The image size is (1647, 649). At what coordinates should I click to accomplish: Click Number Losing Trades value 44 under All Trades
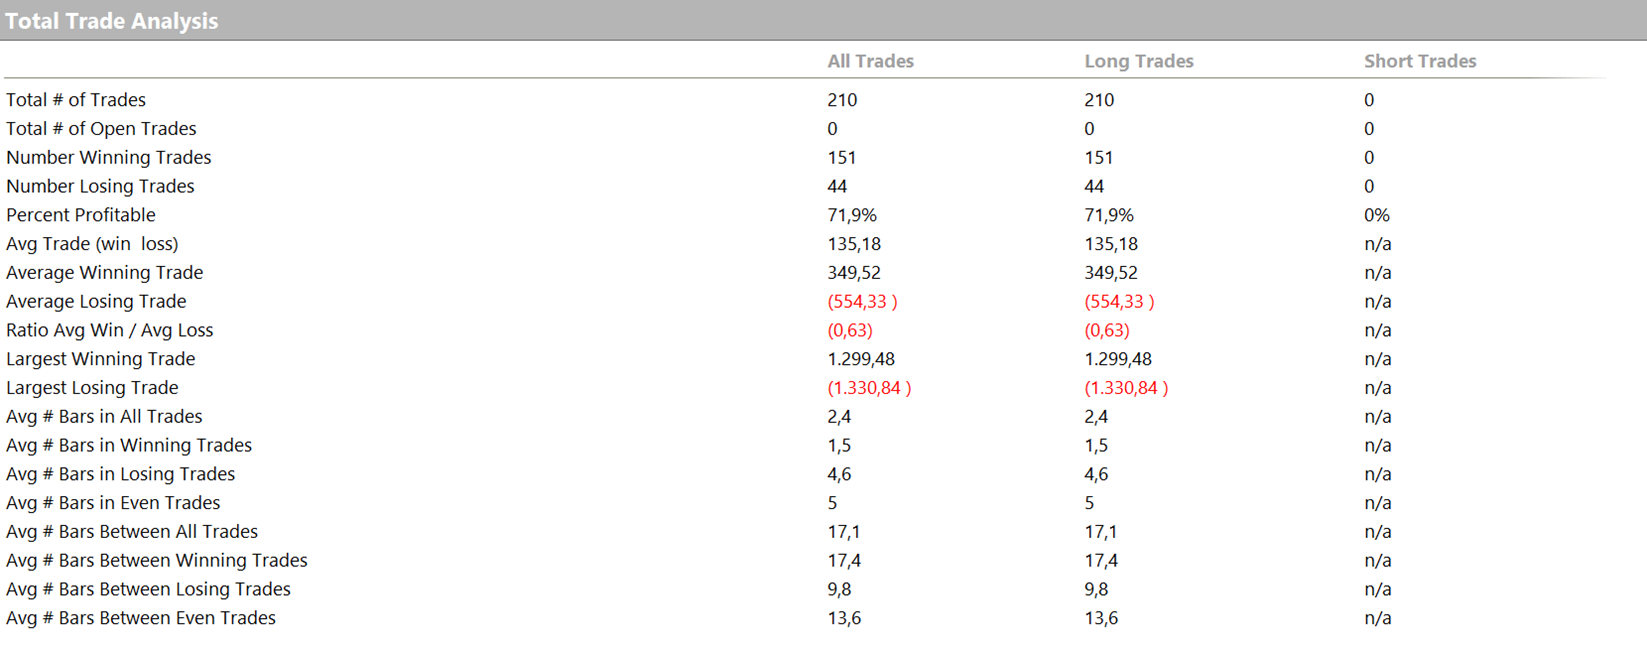click(837, 187)
